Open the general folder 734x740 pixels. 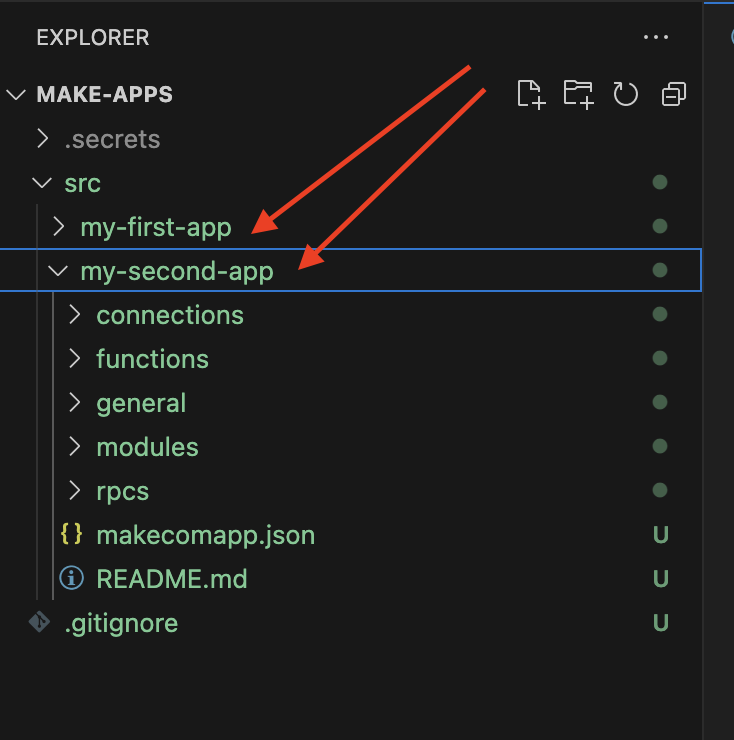(x=141, y=403)
